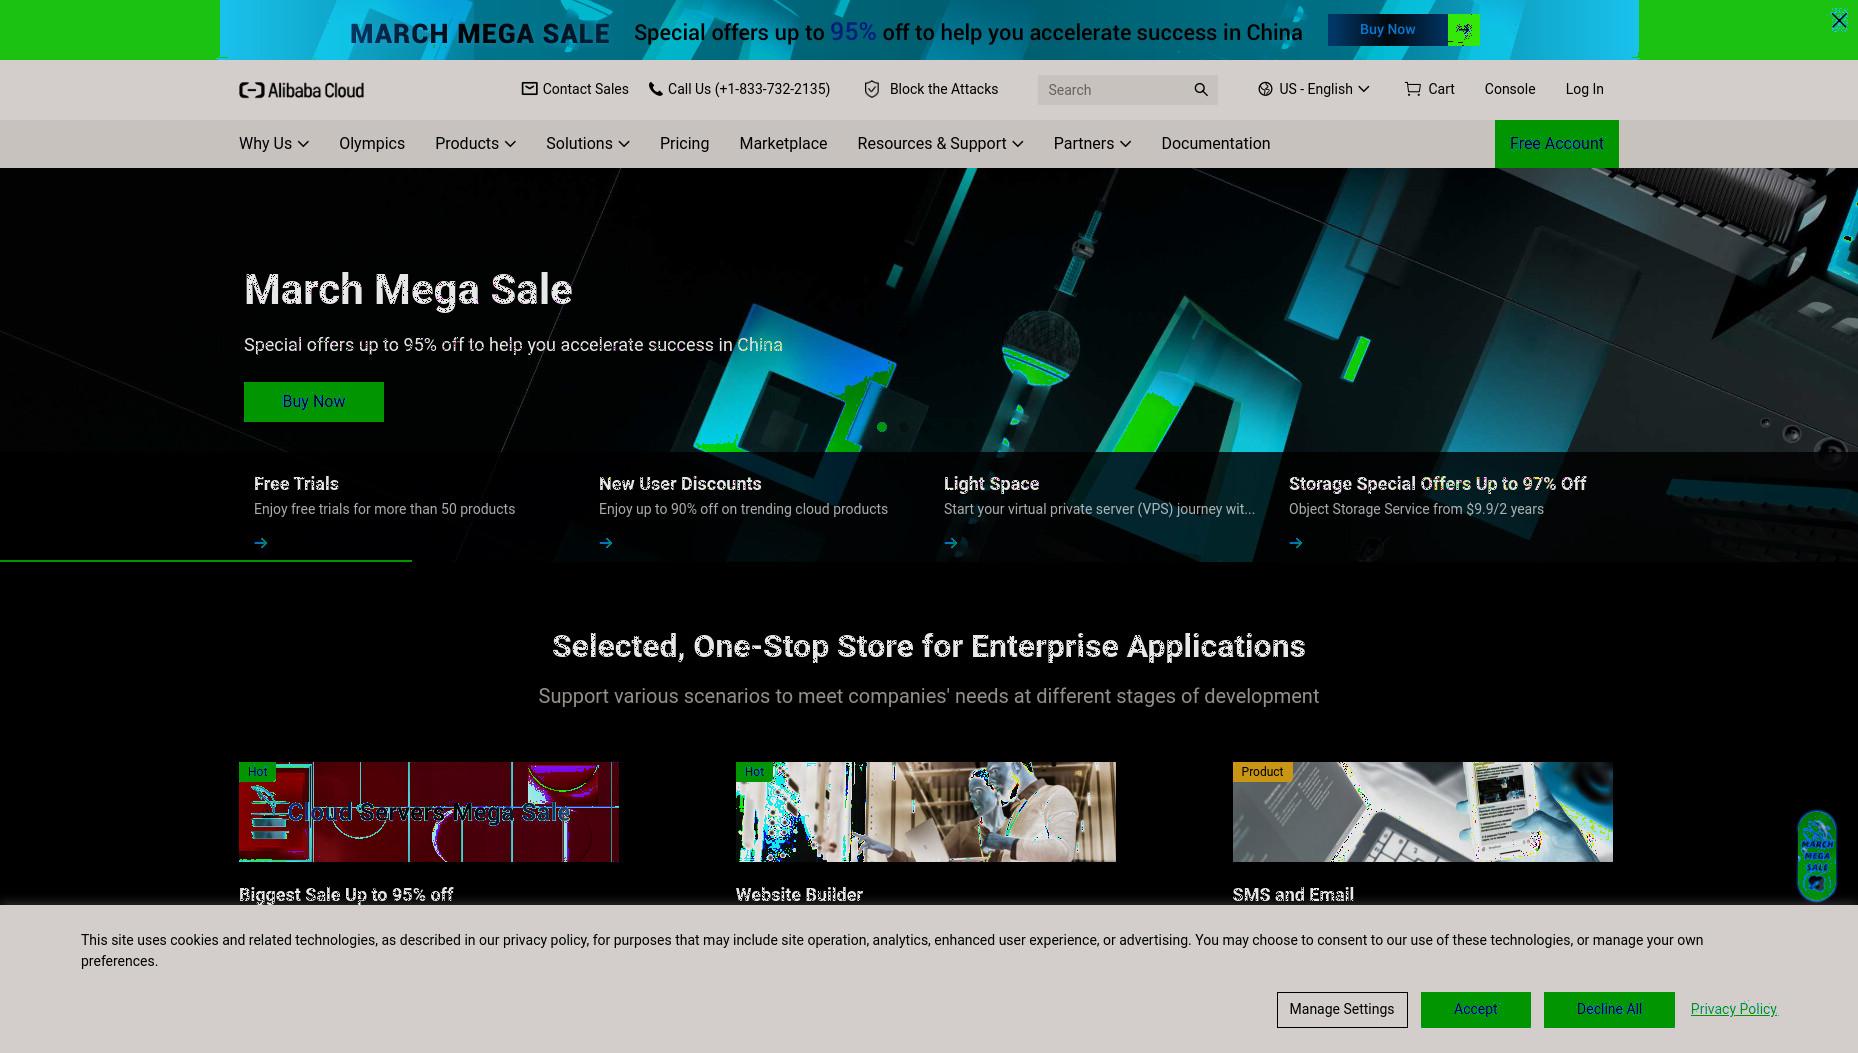1858x1053 pixels.
Task: Open Documentation in the nav bar
Action: tap(1215, 144)
